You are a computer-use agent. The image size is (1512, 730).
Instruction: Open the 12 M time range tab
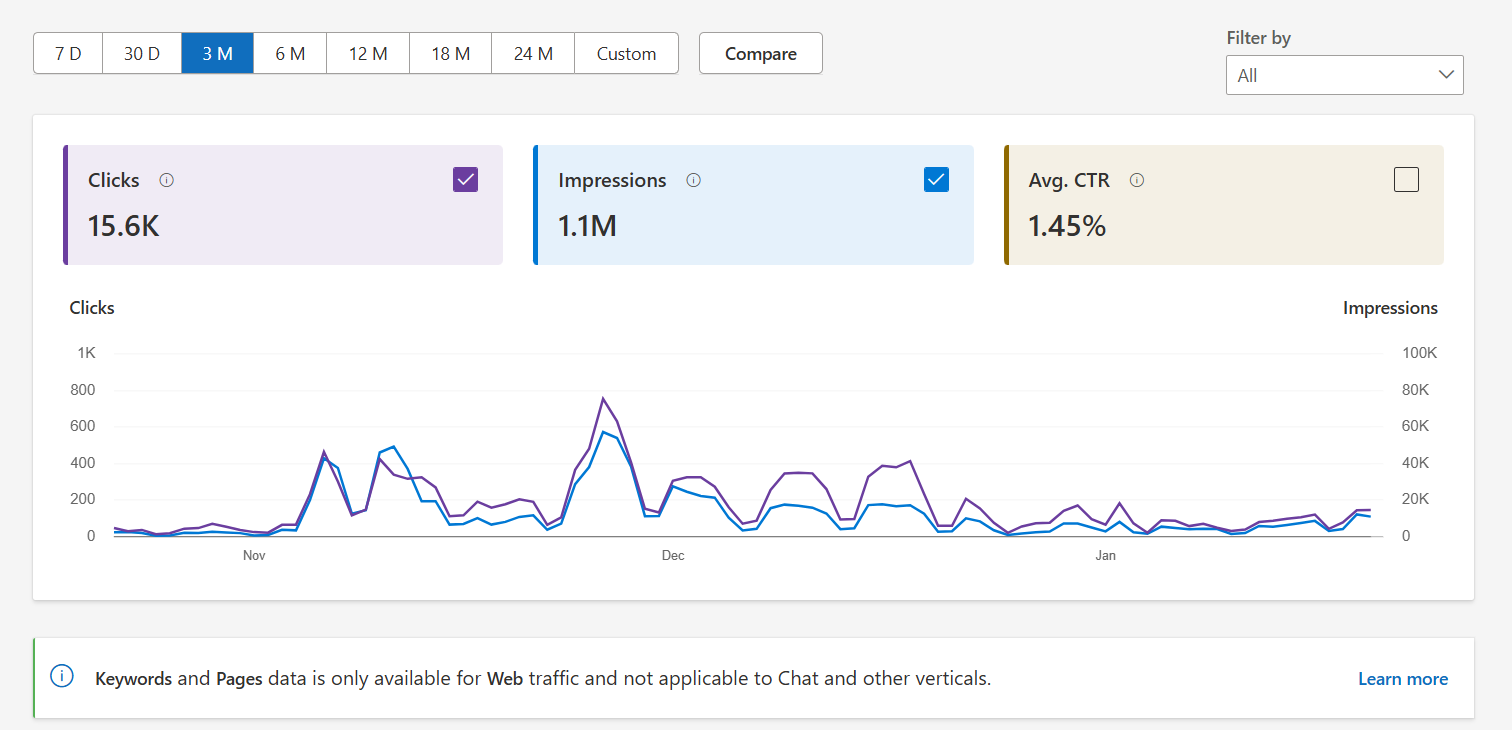click(x=367, y=53)
